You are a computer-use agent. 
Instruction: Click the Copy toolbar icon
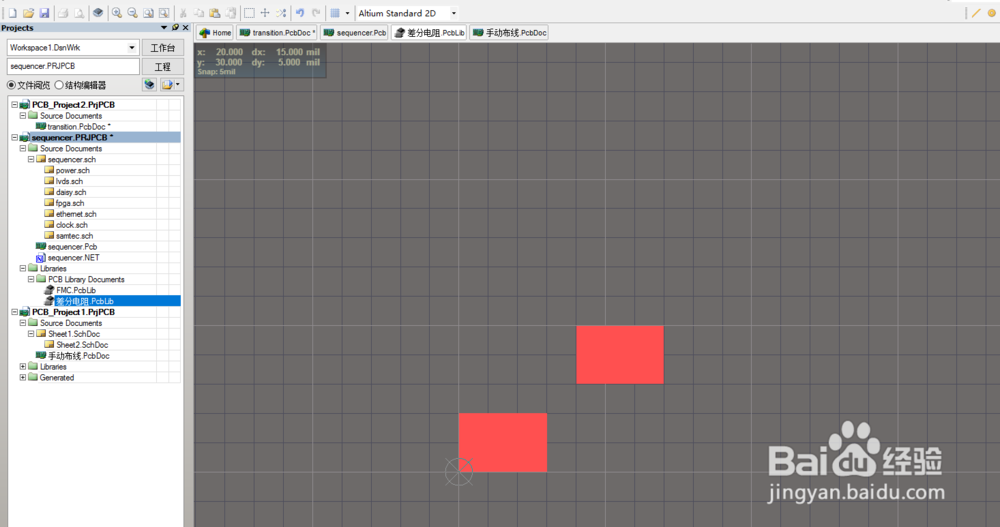[x=199, y=13]
